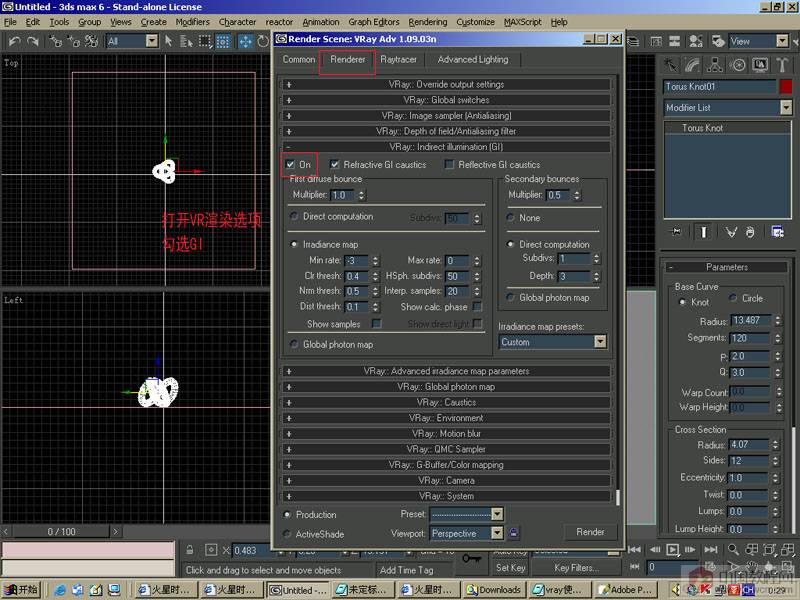This screenshot has height=600, width=800.
Task: Open the Hierarchy command panel tab
Action: click(x=715, y=65)
